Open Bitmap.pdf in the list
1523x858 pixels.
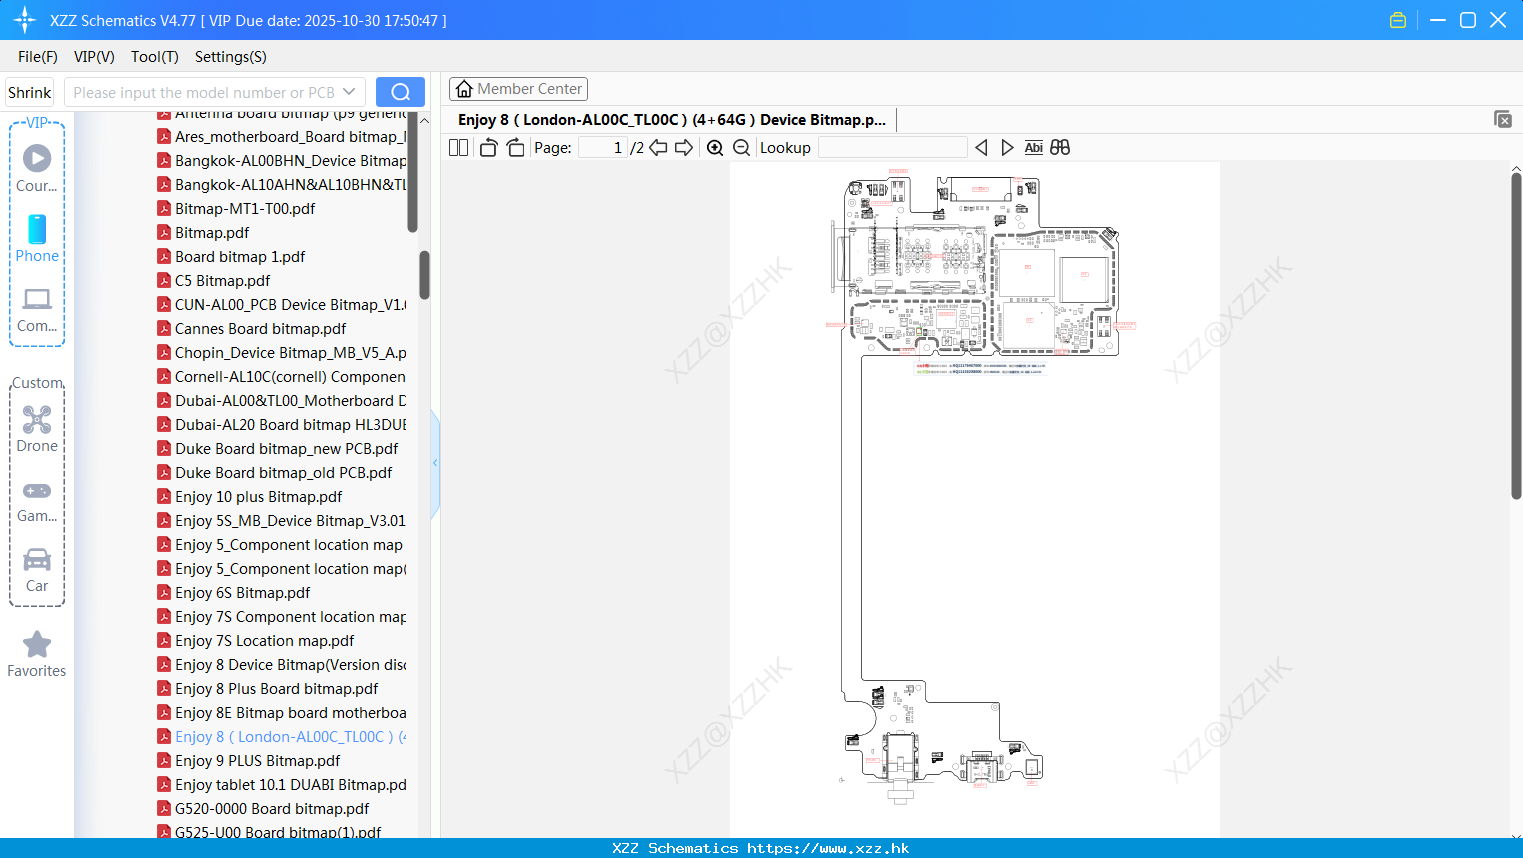(x=203, y=233)
